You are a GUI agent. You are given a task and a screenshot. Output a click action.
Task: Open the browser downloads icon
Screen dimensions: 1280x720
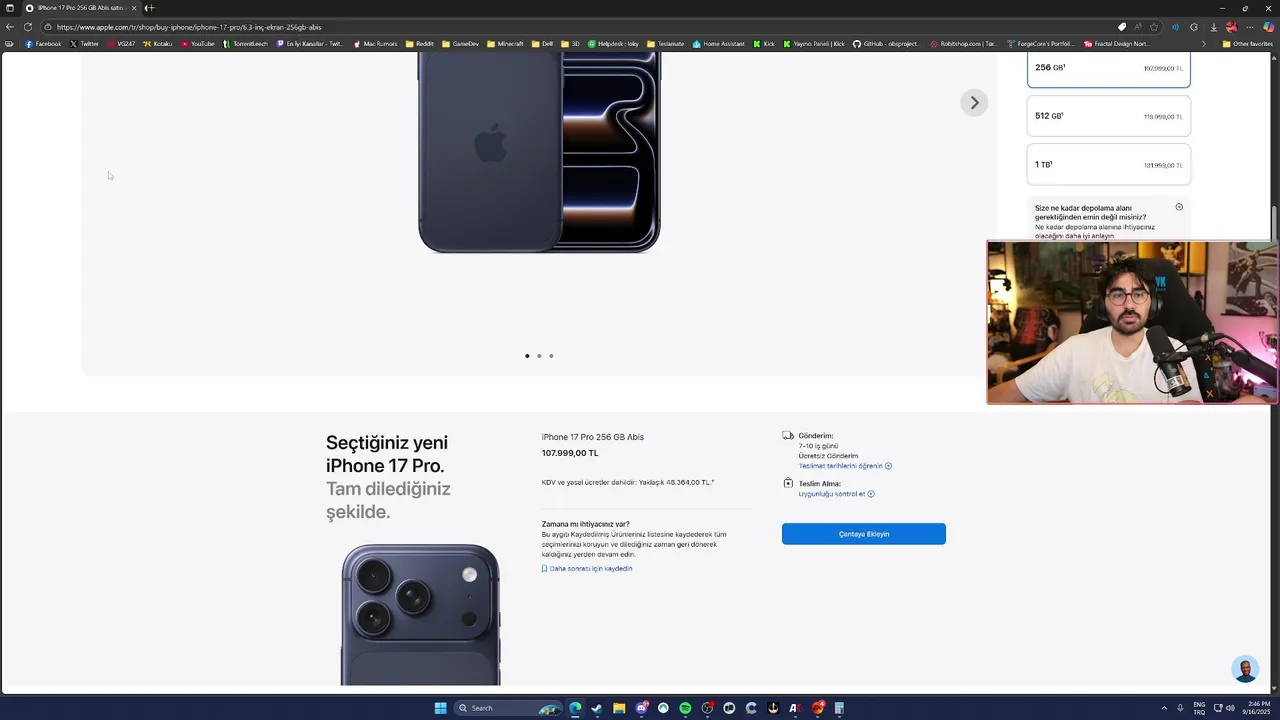[1212, 27]
